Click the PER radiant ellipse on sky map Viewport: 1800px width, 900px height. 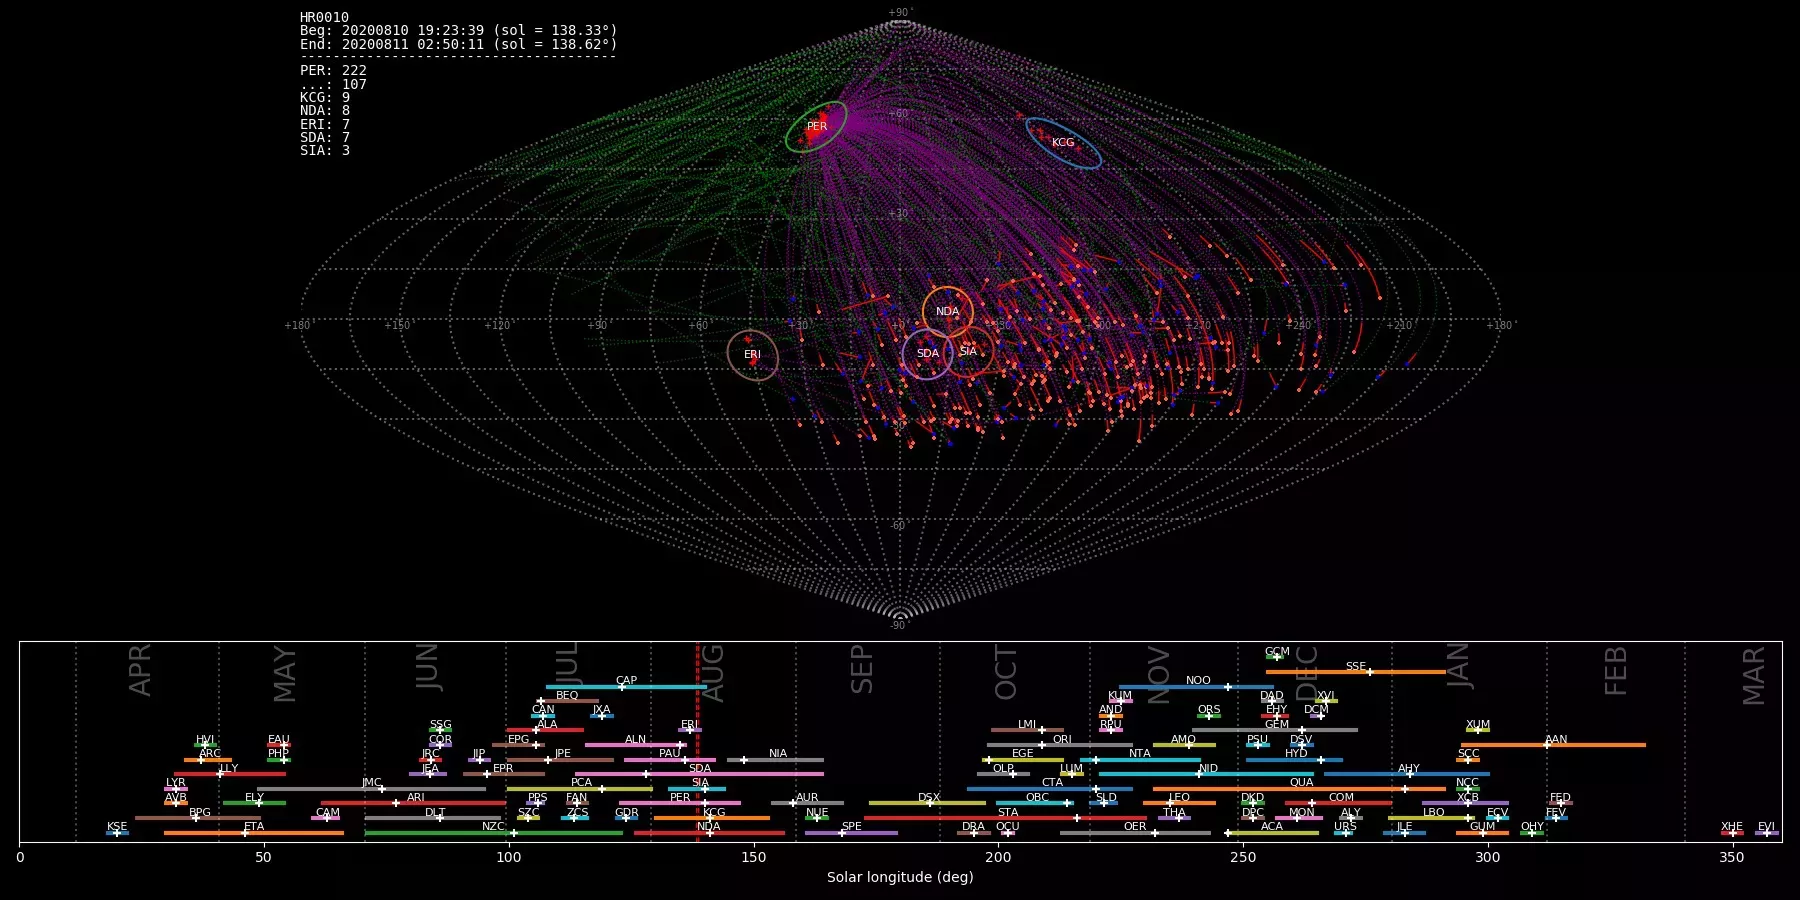(x=816, y=126)
